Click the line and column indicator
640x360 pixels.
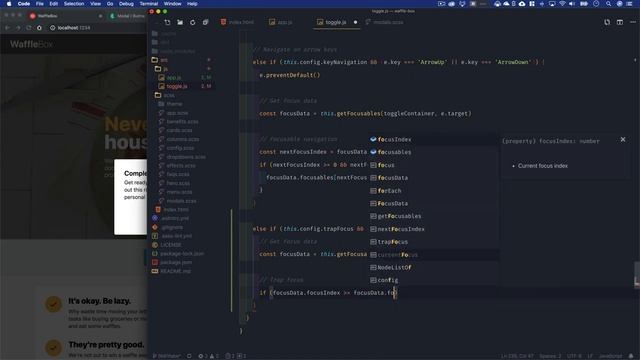[517, 356]
